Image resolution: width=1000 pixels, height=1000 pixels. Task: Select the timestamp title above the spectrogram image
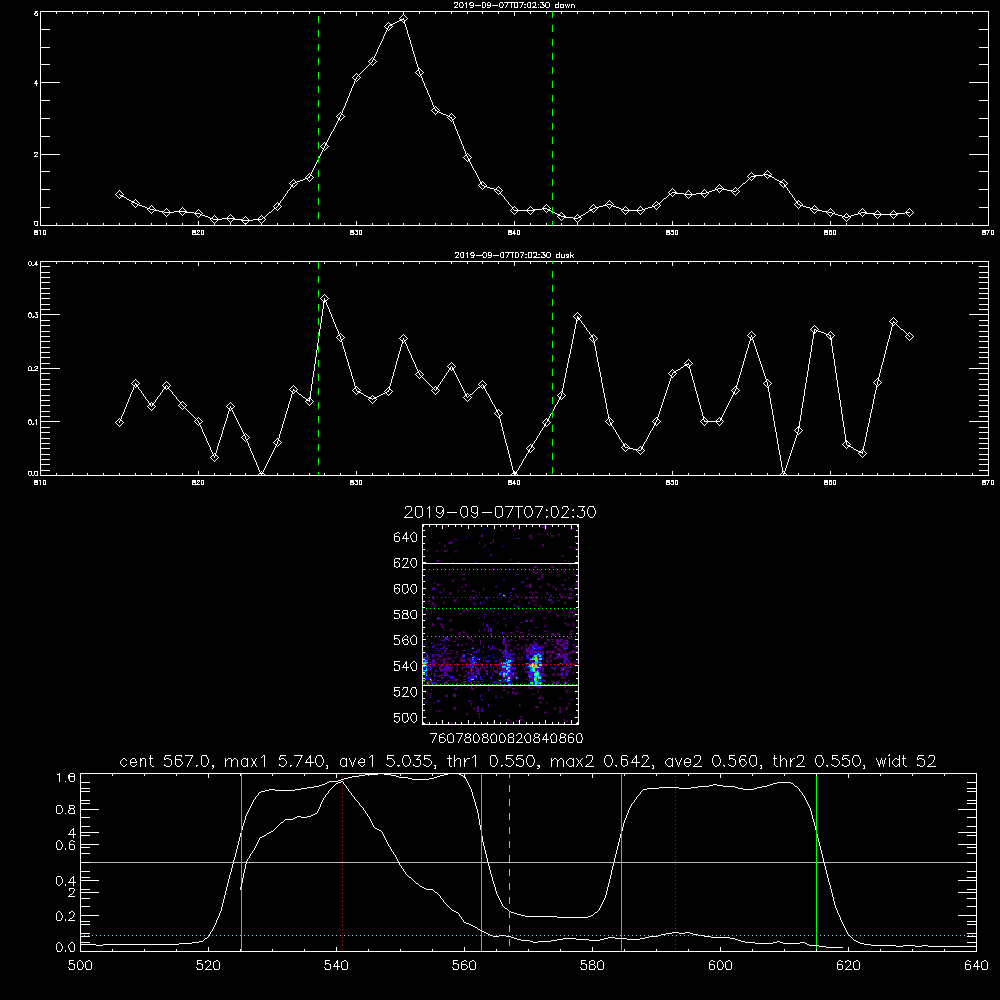pos(500,512)
